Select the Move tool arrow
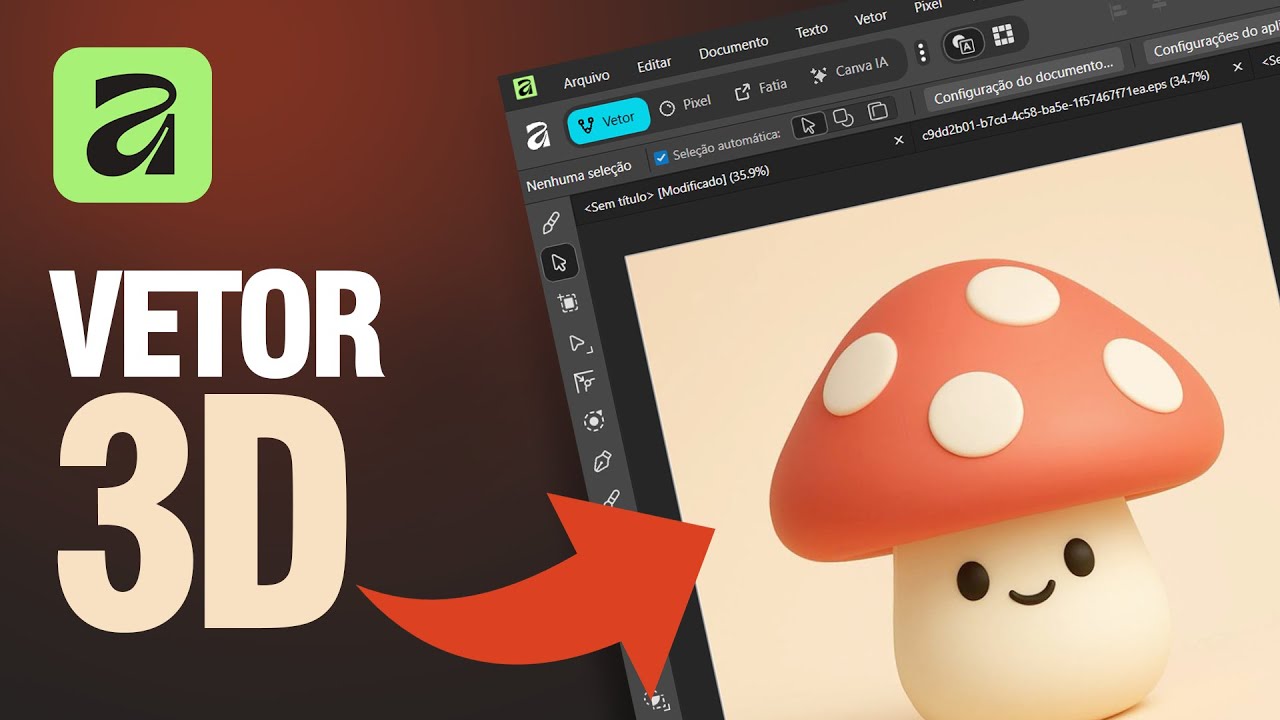Image resolution: width=1280 pixels, height=720 pixels. (x=559, y=262)
